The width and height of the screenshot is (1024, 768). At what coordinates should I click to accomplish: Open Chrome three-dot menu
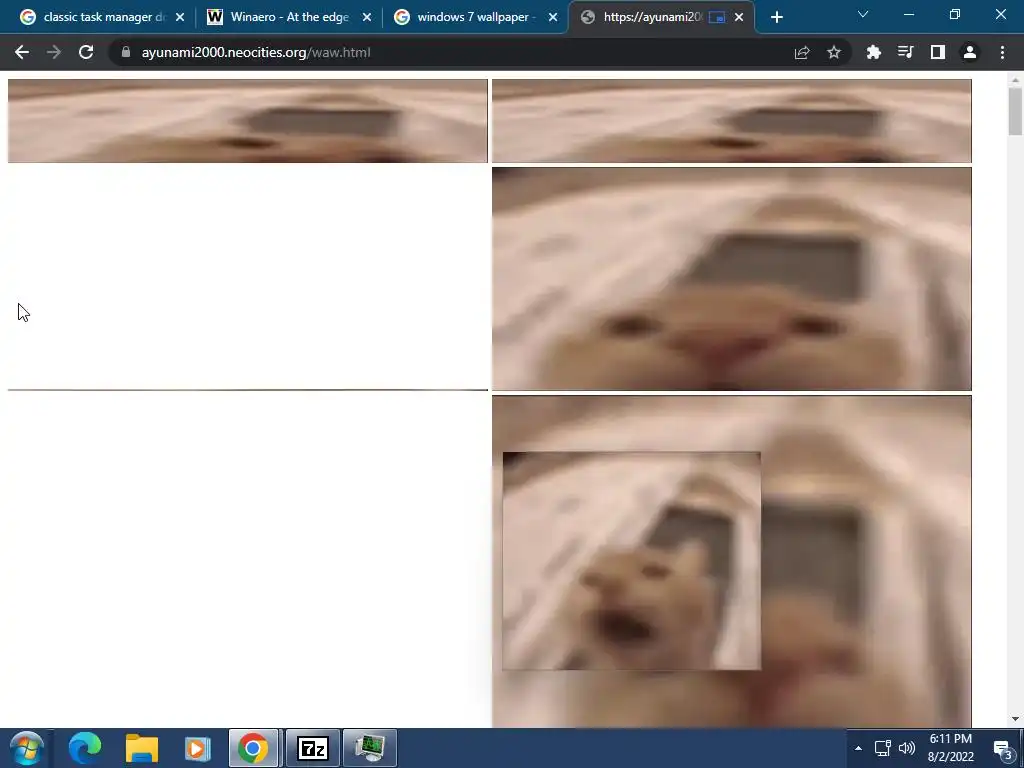tap(1002, 52)
